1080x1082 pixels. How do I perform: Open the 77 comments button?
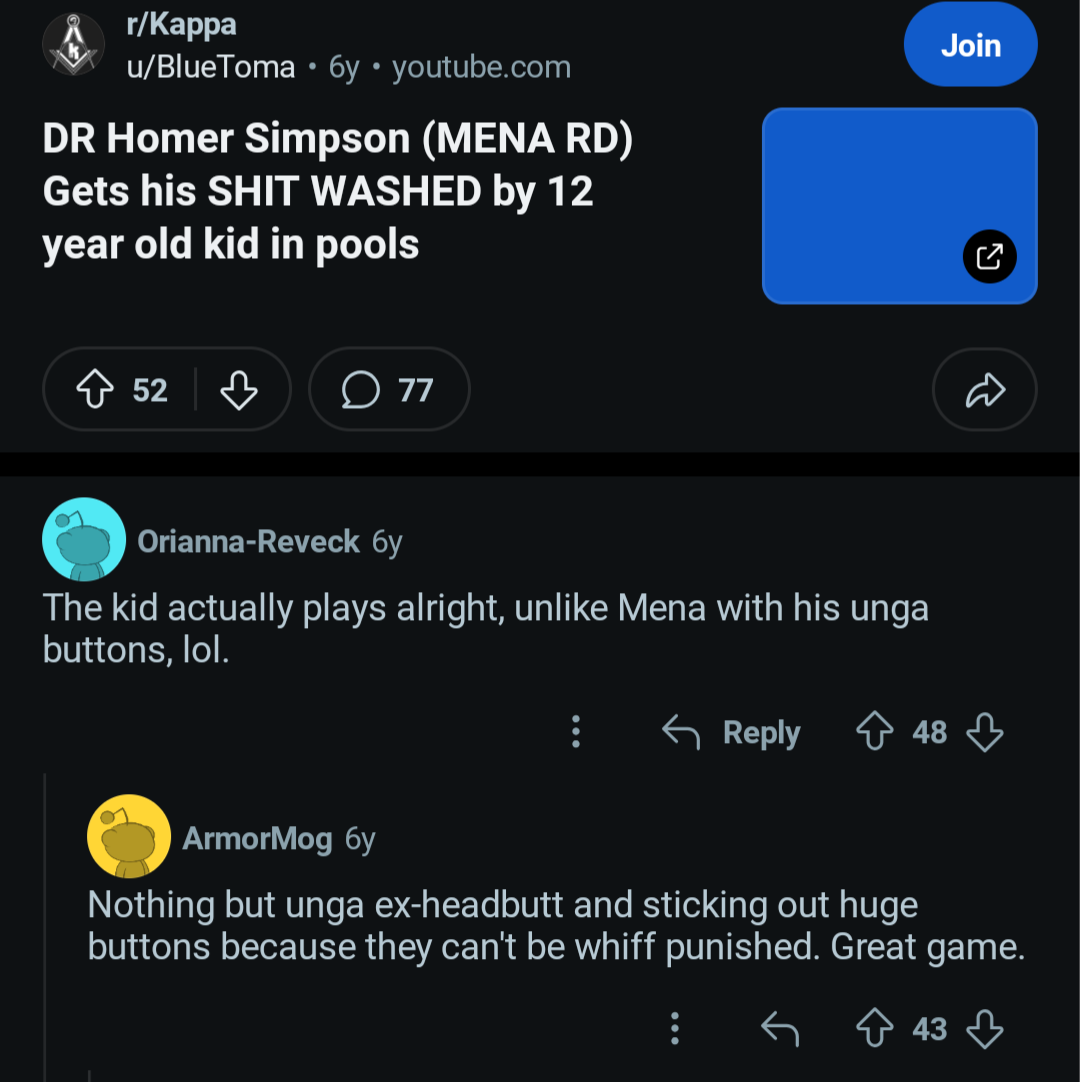[x=388, y=390]
